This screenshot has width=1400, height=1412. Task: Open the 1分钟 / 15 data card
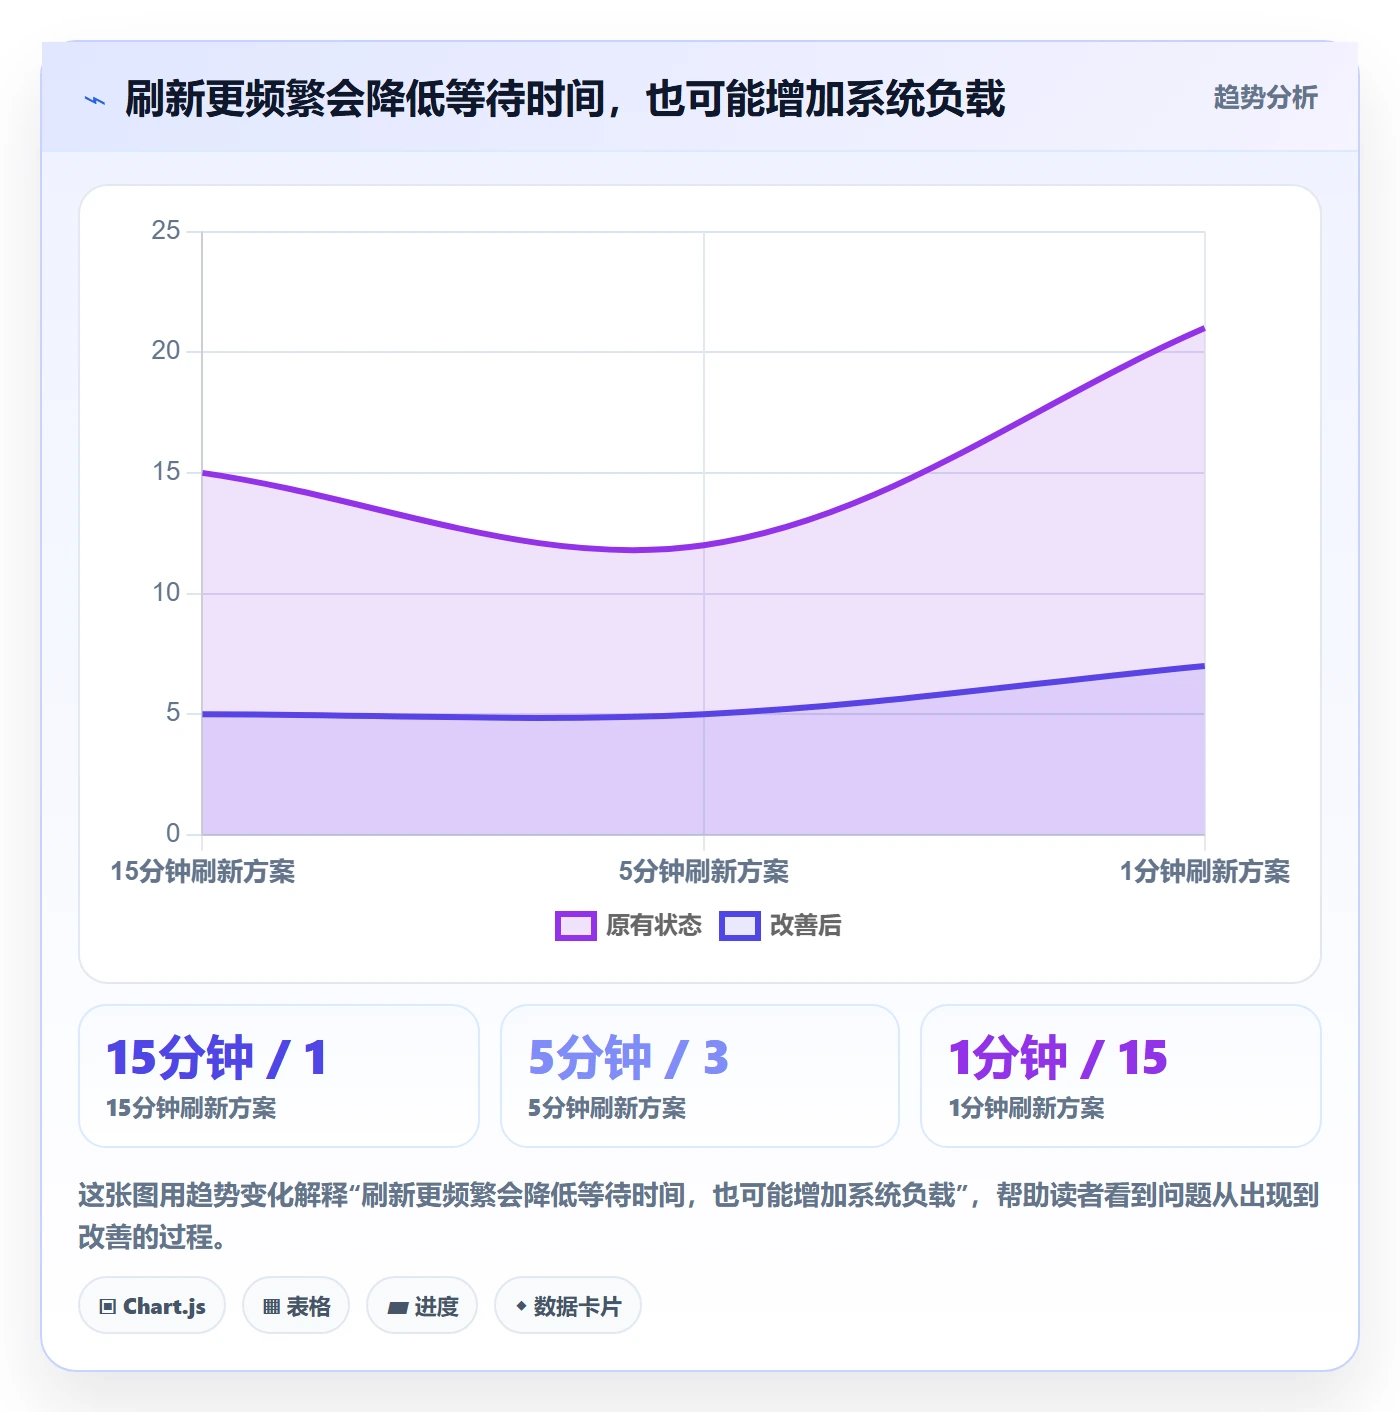pyautogui.click(x=1121, y=1076)
